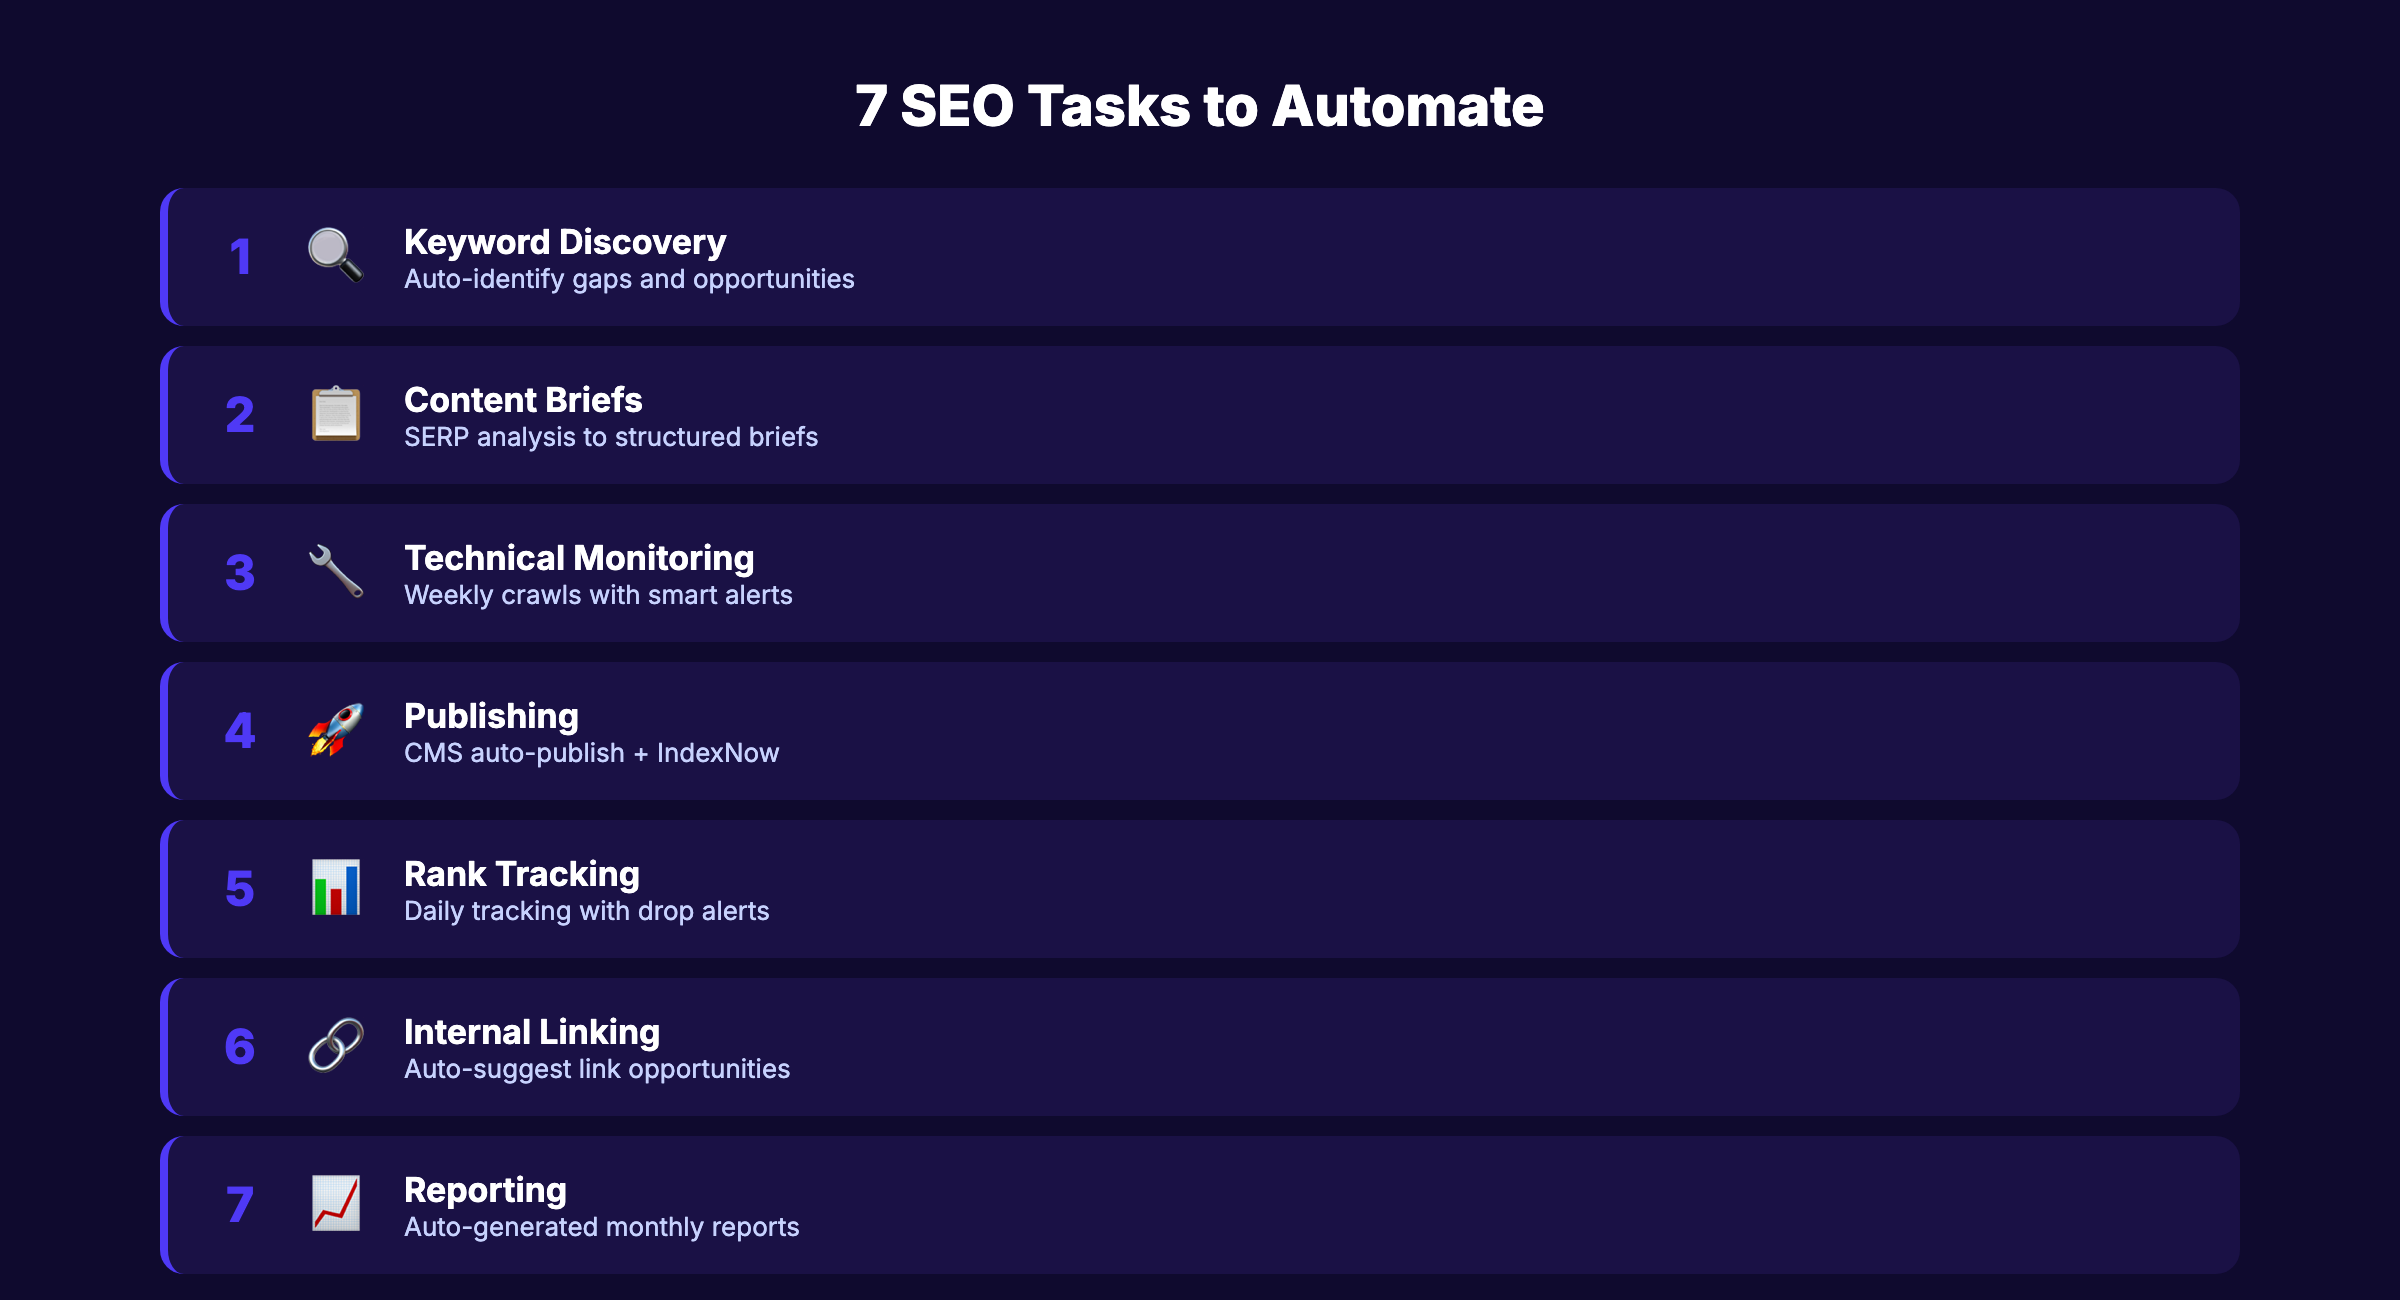Viewport: 2400px width, 1300px height.
Task: Select the clipboard icon for Content Briefs
Action: pos(336,415)
